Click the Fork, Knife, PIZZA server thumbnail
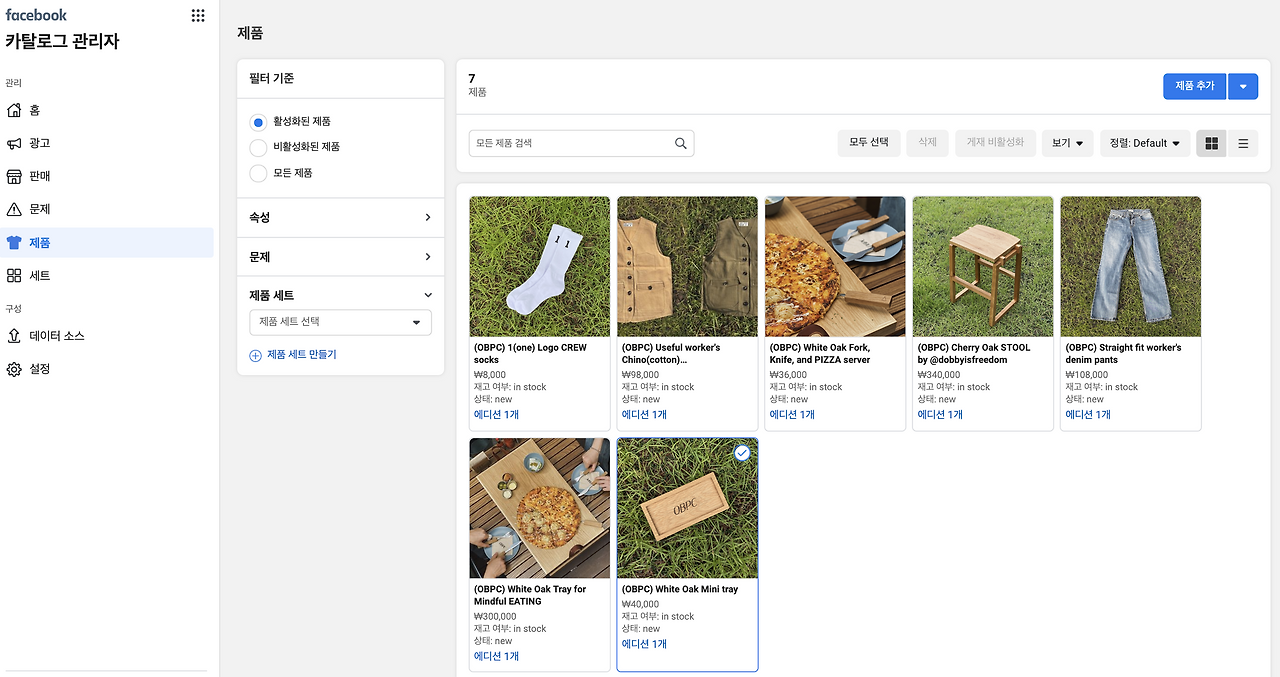Viewport: 1280px width, 677px height. tap(836, 267)
